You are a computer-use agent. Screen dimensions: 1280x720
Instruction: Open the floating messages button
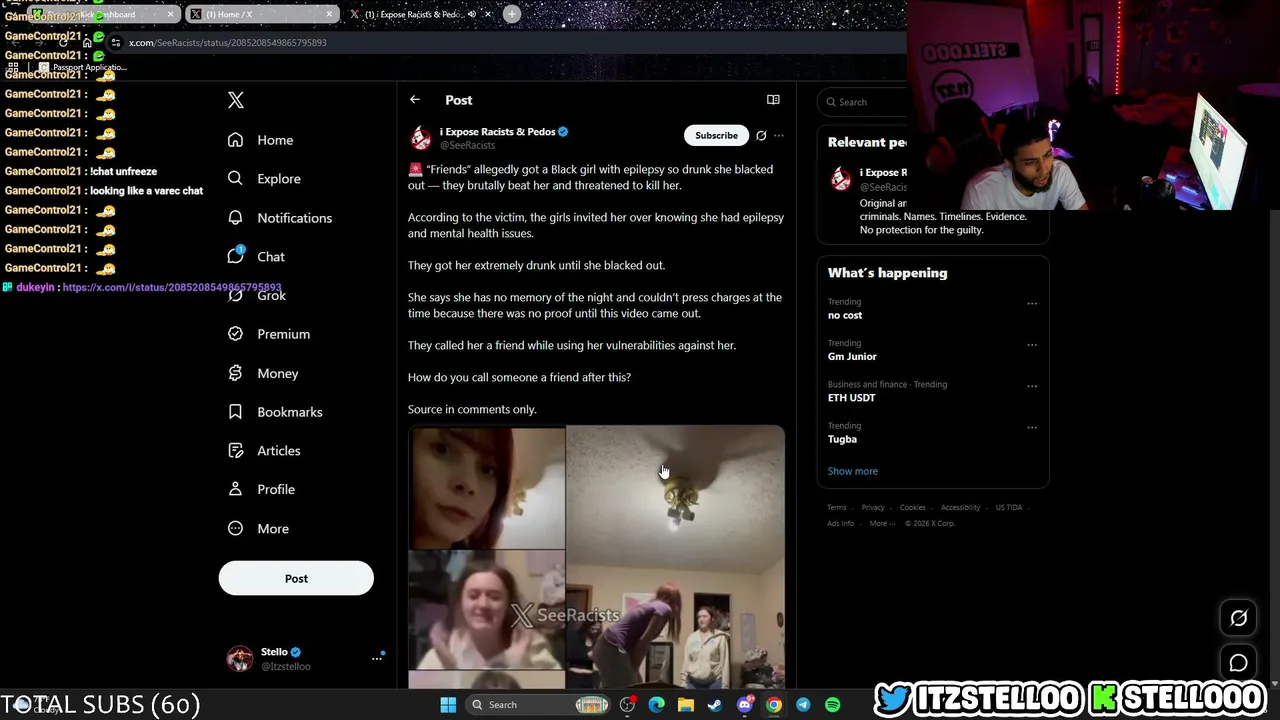(x=1238, y=663)
